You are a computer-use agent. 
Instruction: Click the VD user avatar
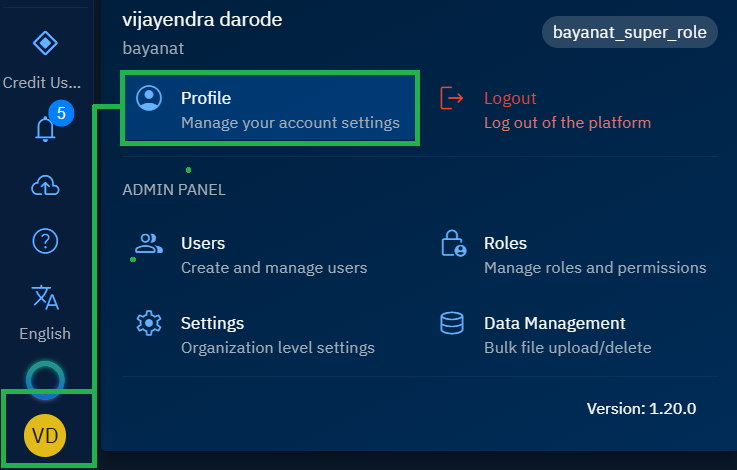coord(45,434)
